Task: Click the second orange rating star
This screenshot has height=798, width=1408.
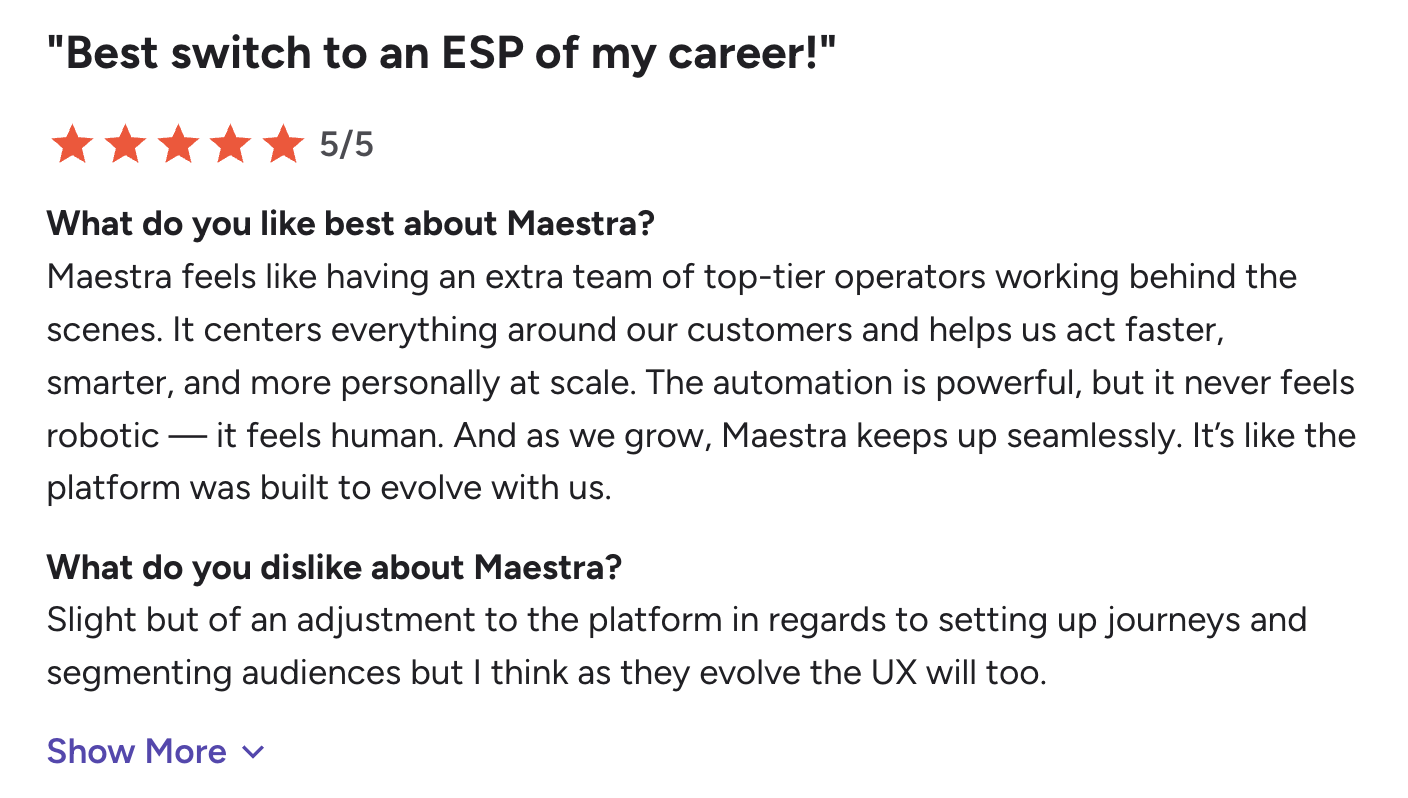Action: pos(124,145)
